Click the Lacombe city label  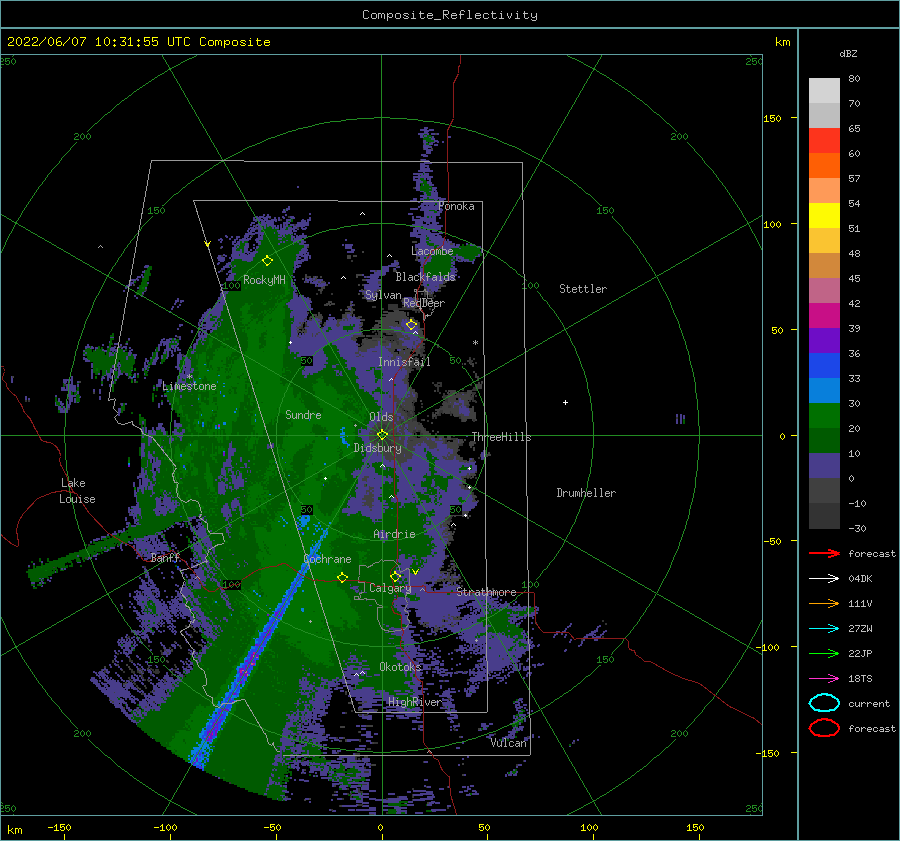click(x=432, y=251)
